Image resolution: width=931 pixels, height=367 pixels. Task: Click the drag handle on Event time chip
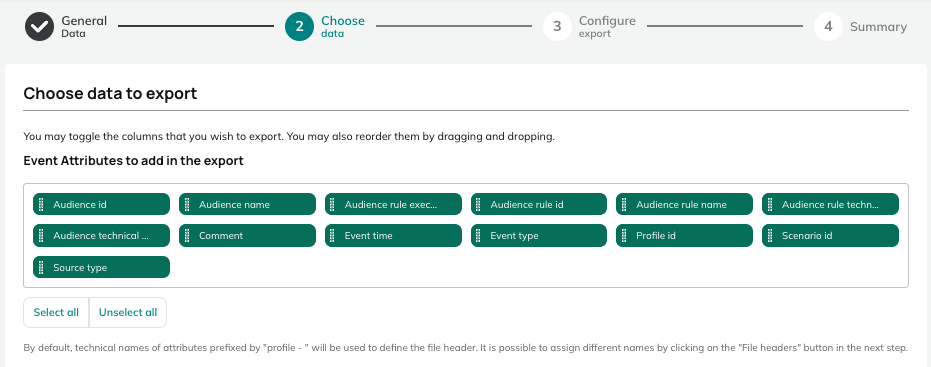pos(332,236)
